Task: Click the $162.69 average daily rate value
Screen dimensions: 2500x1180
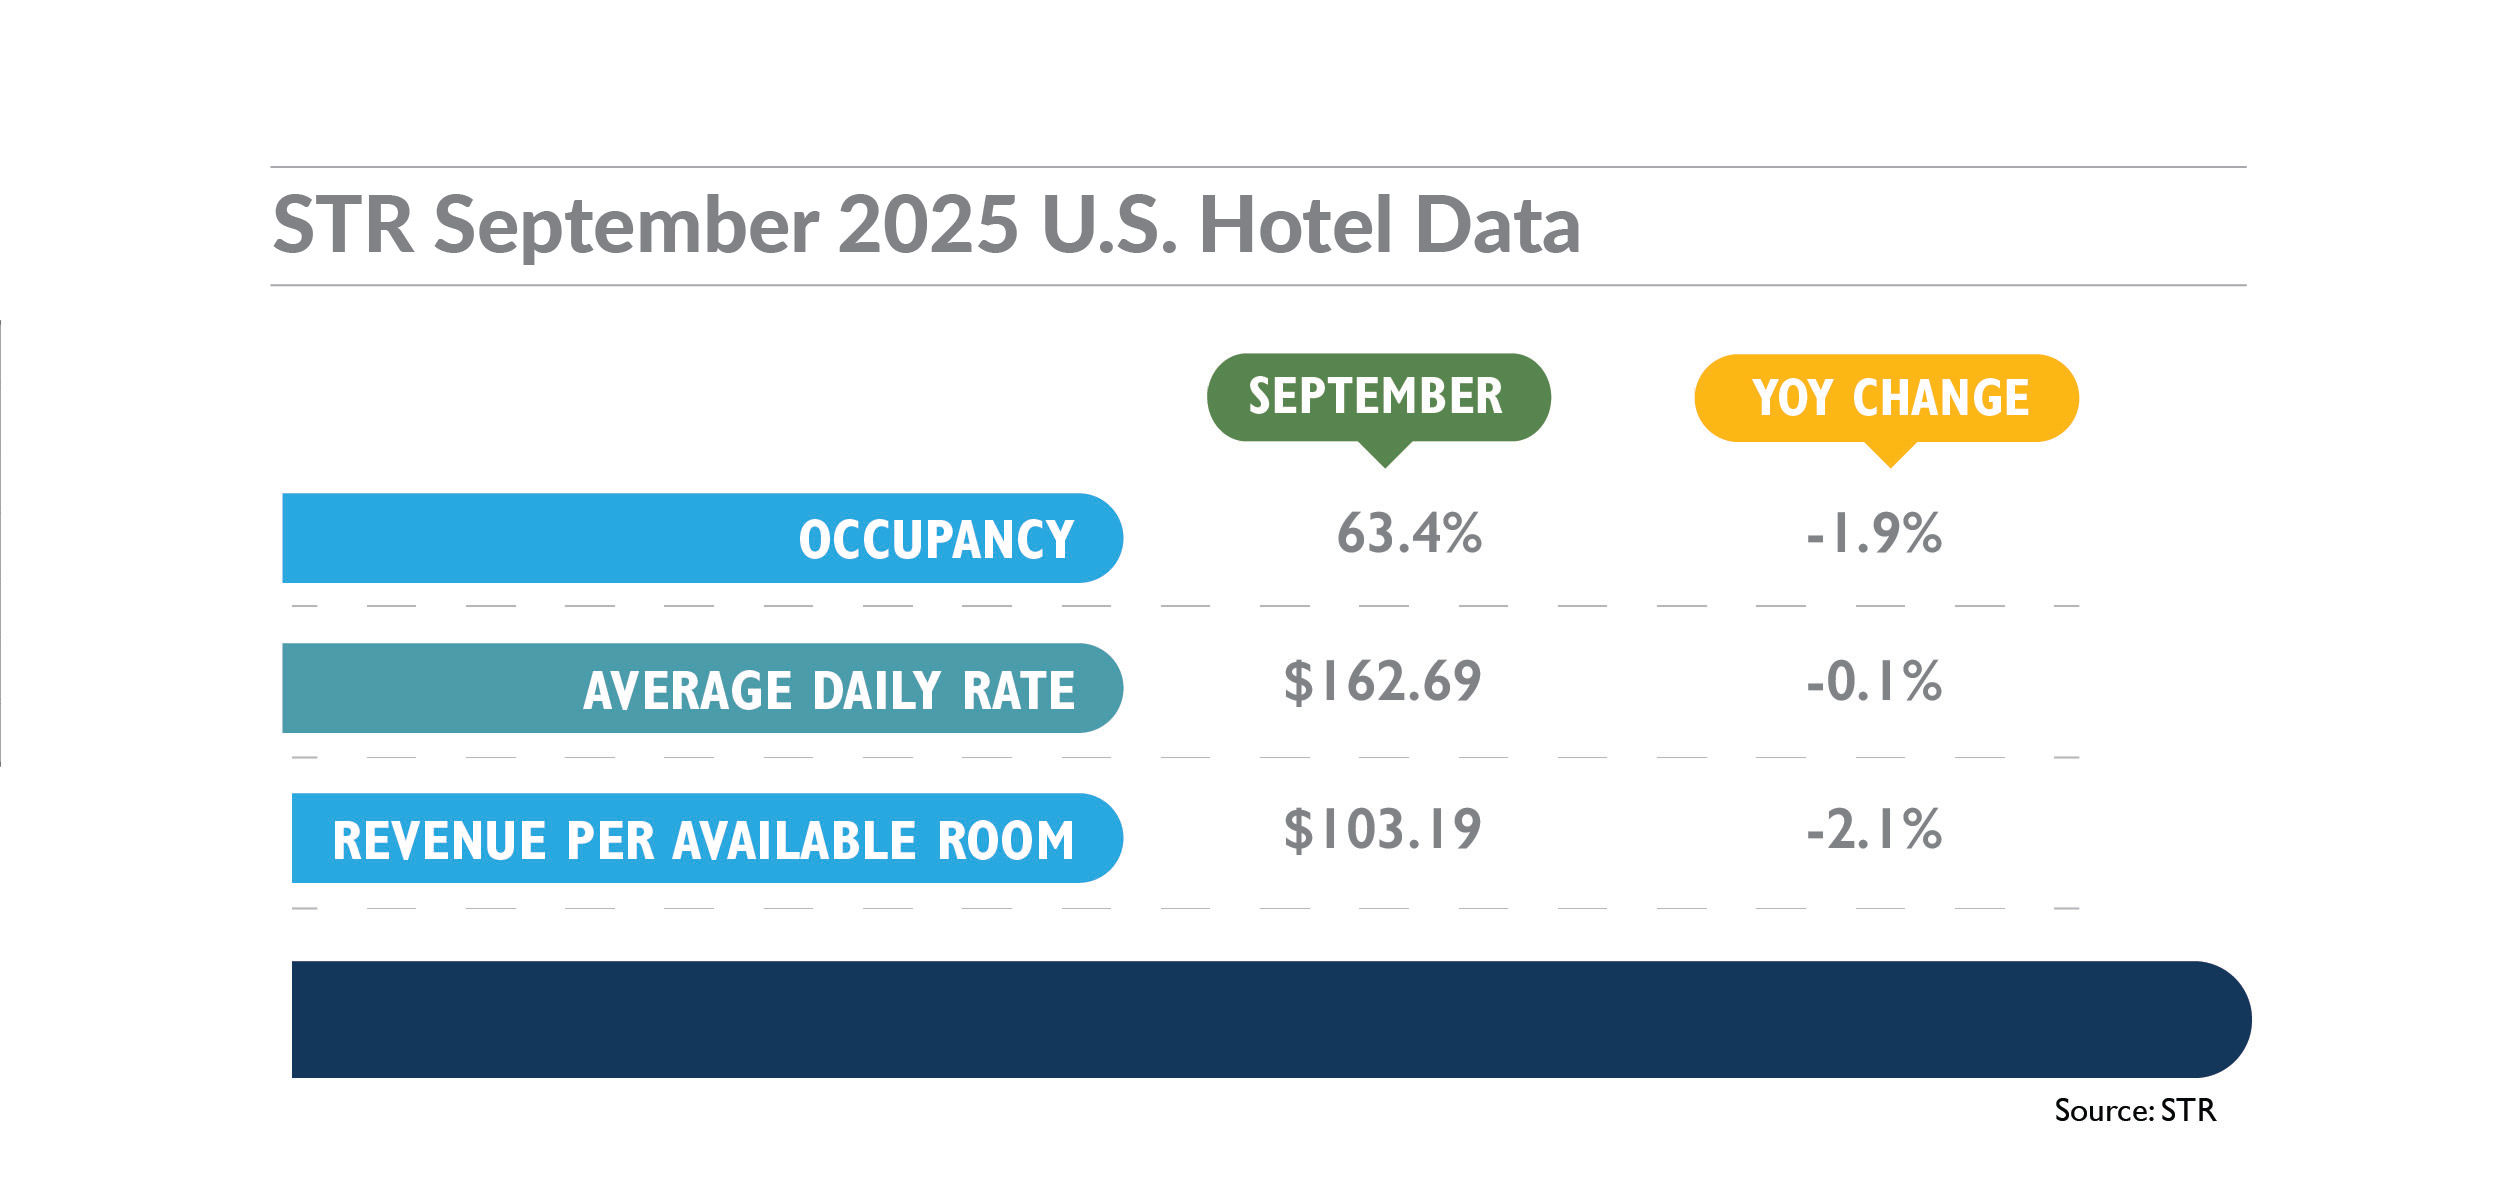Action: tap(1382, 683)
